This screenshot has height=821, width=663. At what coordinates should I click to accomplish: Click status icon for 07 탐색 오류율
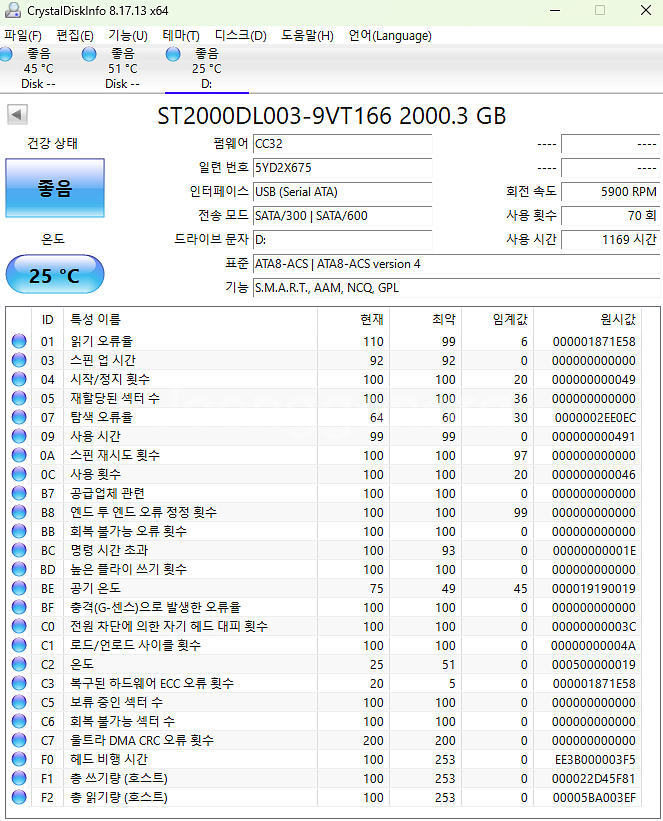[x=19, y=417]
